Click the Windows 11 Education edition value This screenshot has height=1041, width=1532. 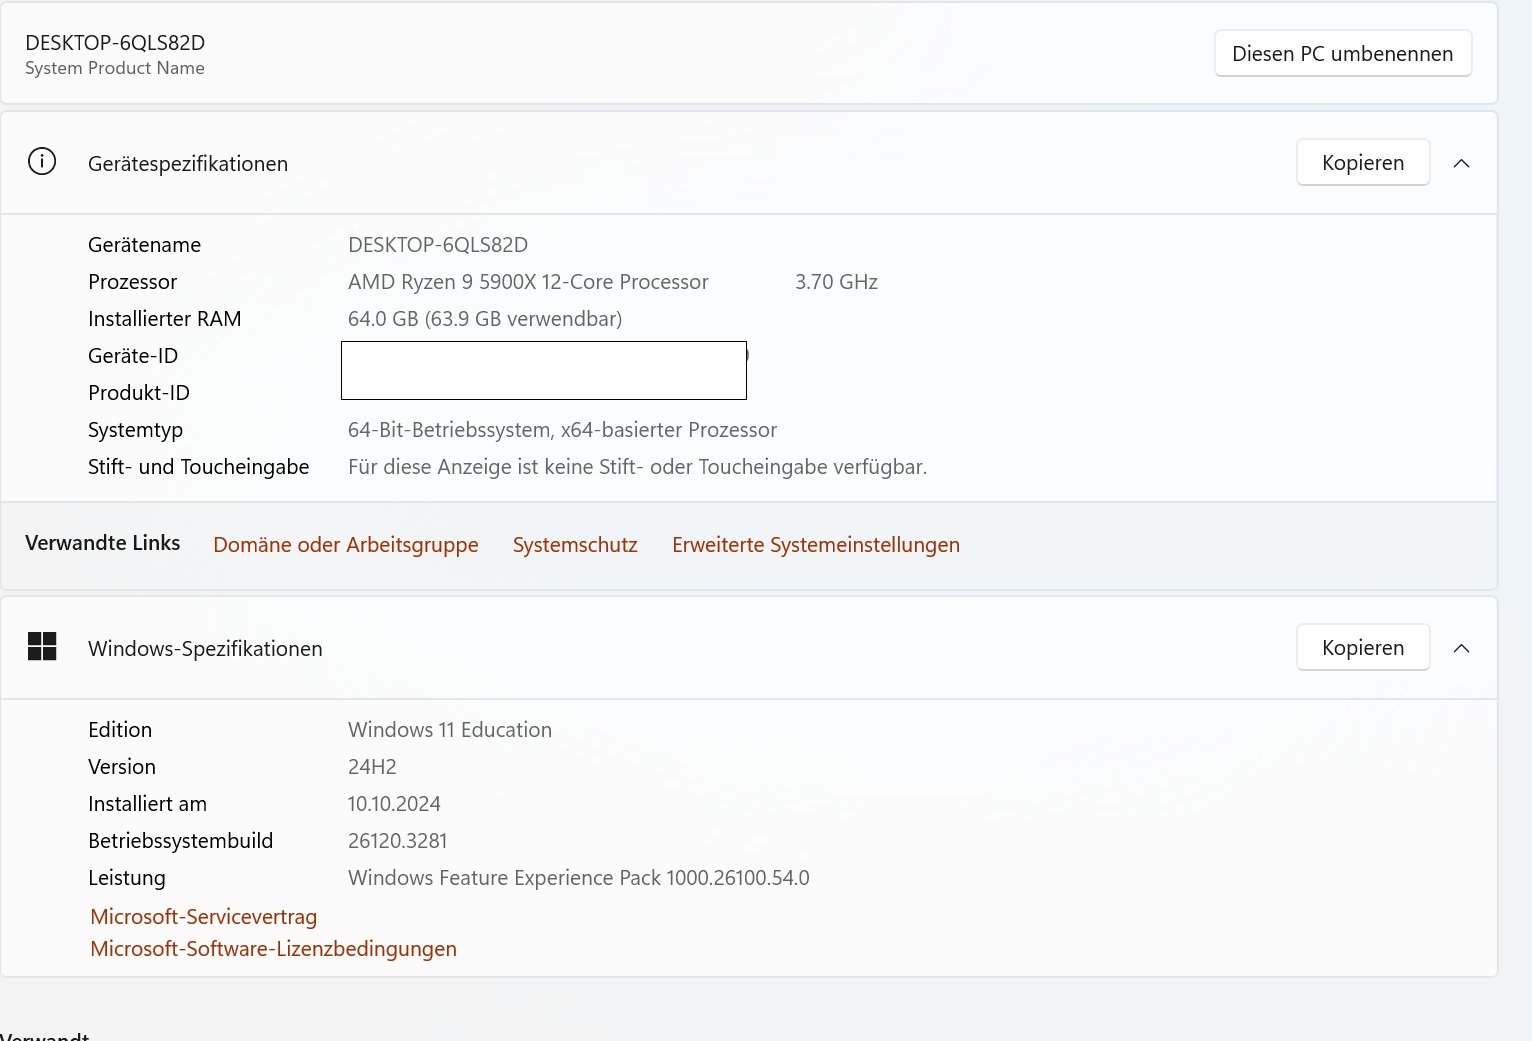450,730
